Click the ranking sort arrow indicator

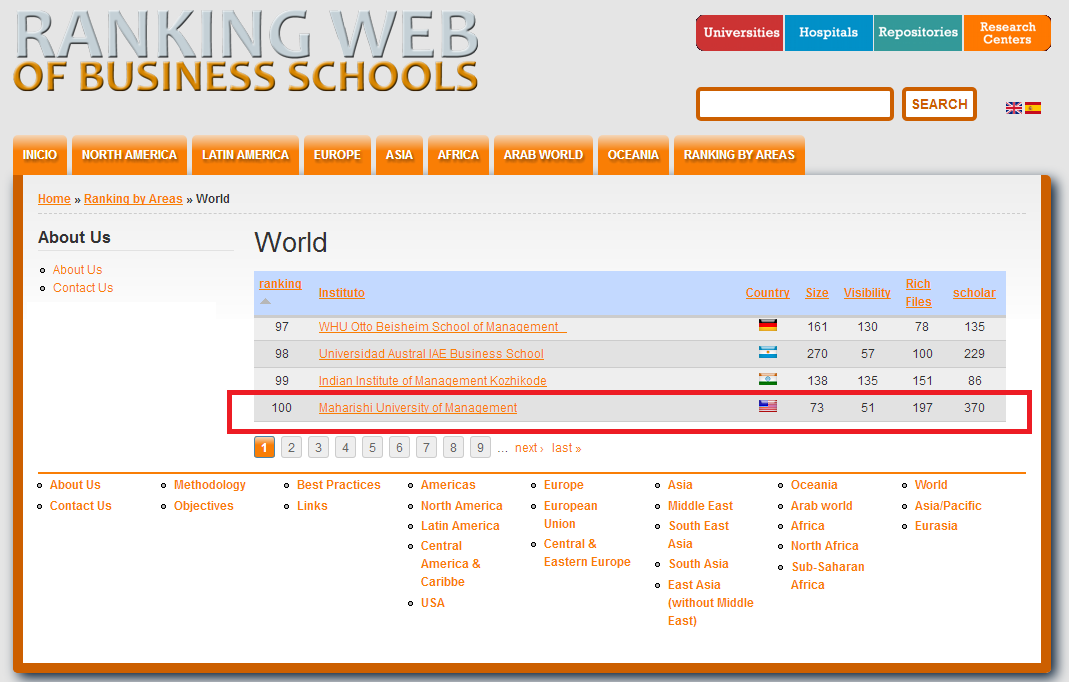265,301
